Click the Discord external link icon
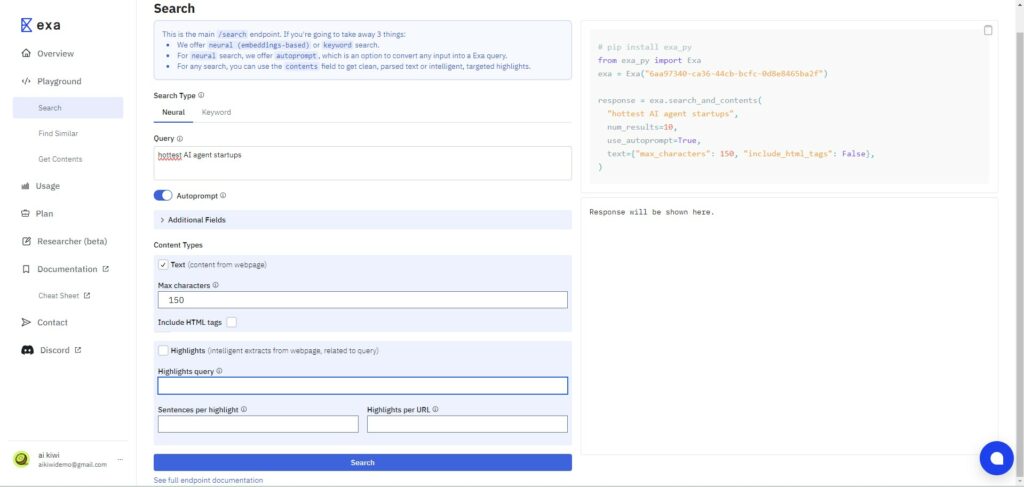 [78, 350]
